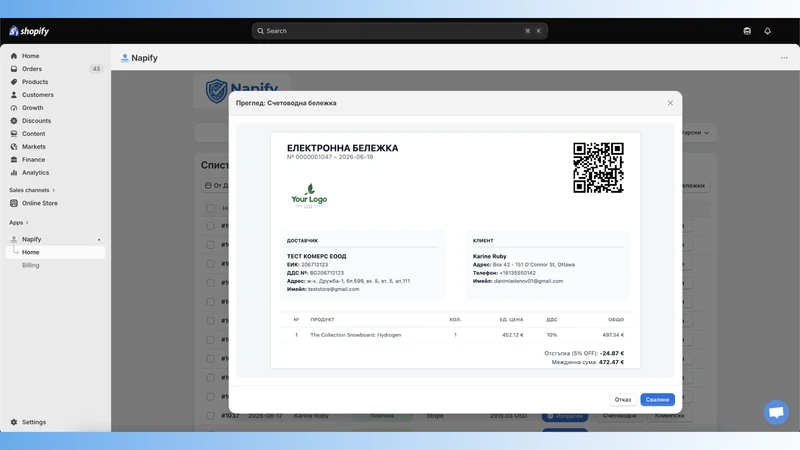Toggle the select-all checkbox in the list header
This screenshot has width=800, height=450.
210,208
